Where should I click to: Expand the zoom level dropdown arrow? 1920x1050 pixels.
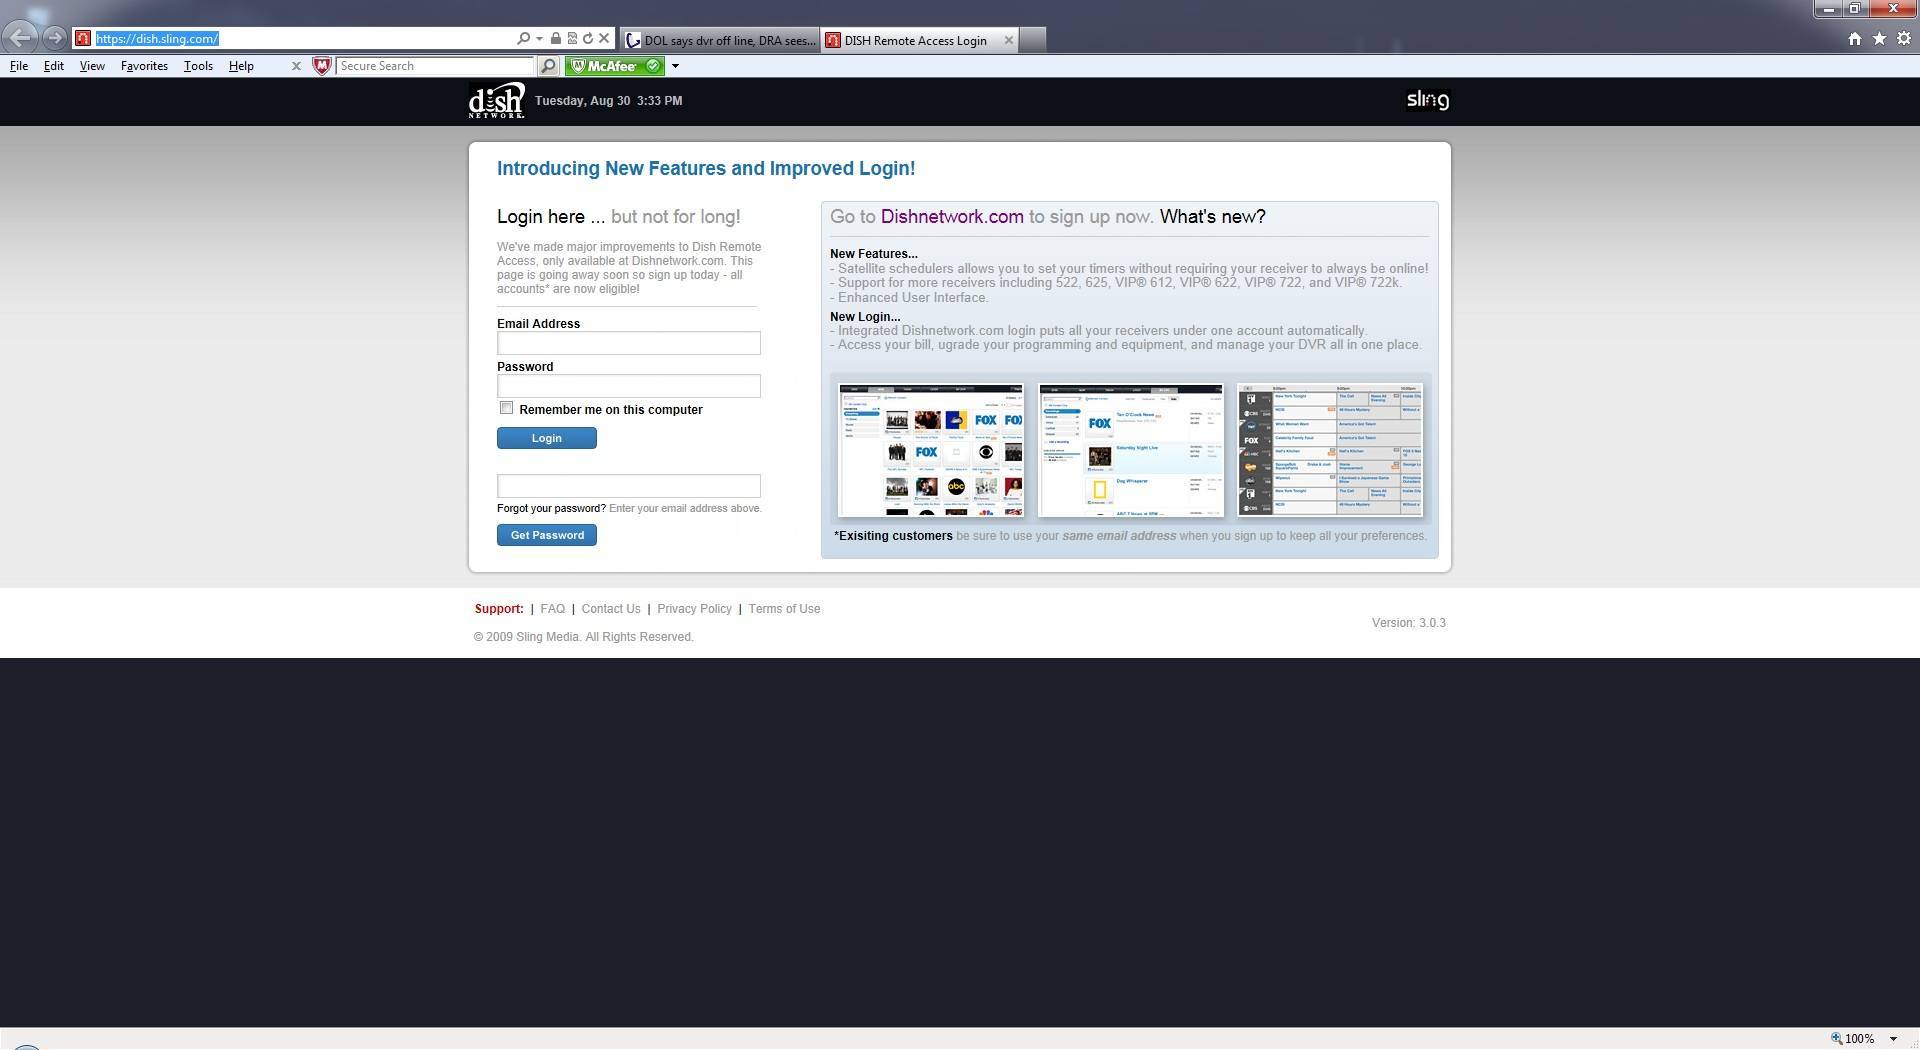click(x=1893, y=1039)
